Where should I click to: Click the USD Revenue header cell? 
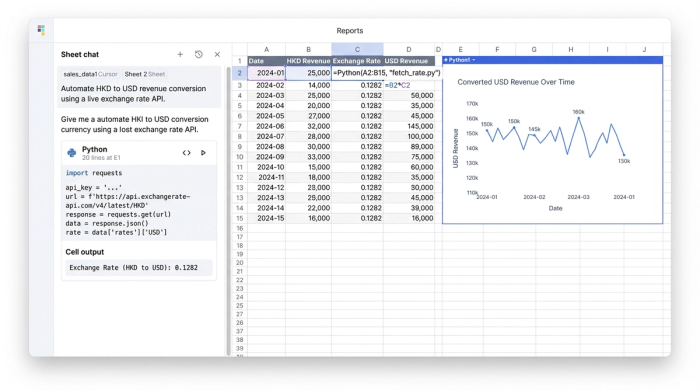[408, 61]
